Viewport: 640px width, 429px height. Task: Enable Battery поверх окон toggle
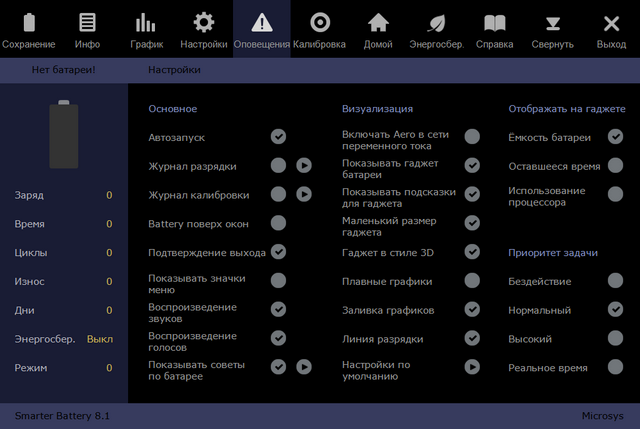pos(278,223)
